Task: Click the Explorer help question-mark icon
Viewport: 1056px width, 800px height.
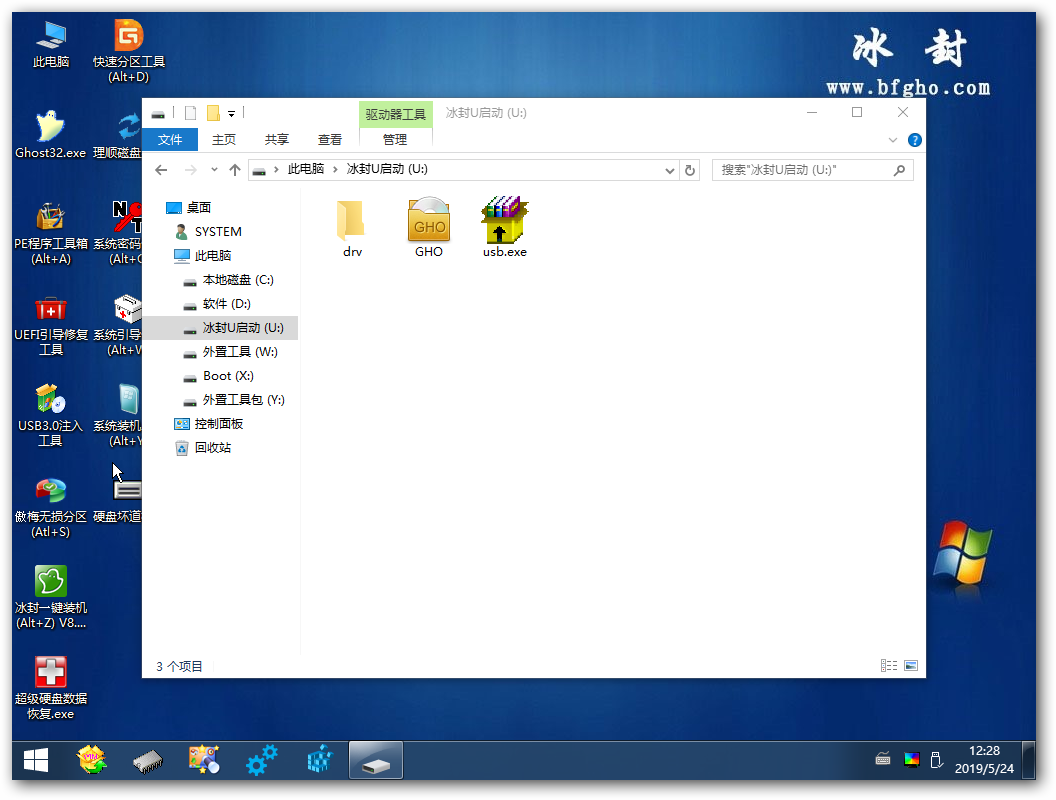Action: tap(915, 140)
